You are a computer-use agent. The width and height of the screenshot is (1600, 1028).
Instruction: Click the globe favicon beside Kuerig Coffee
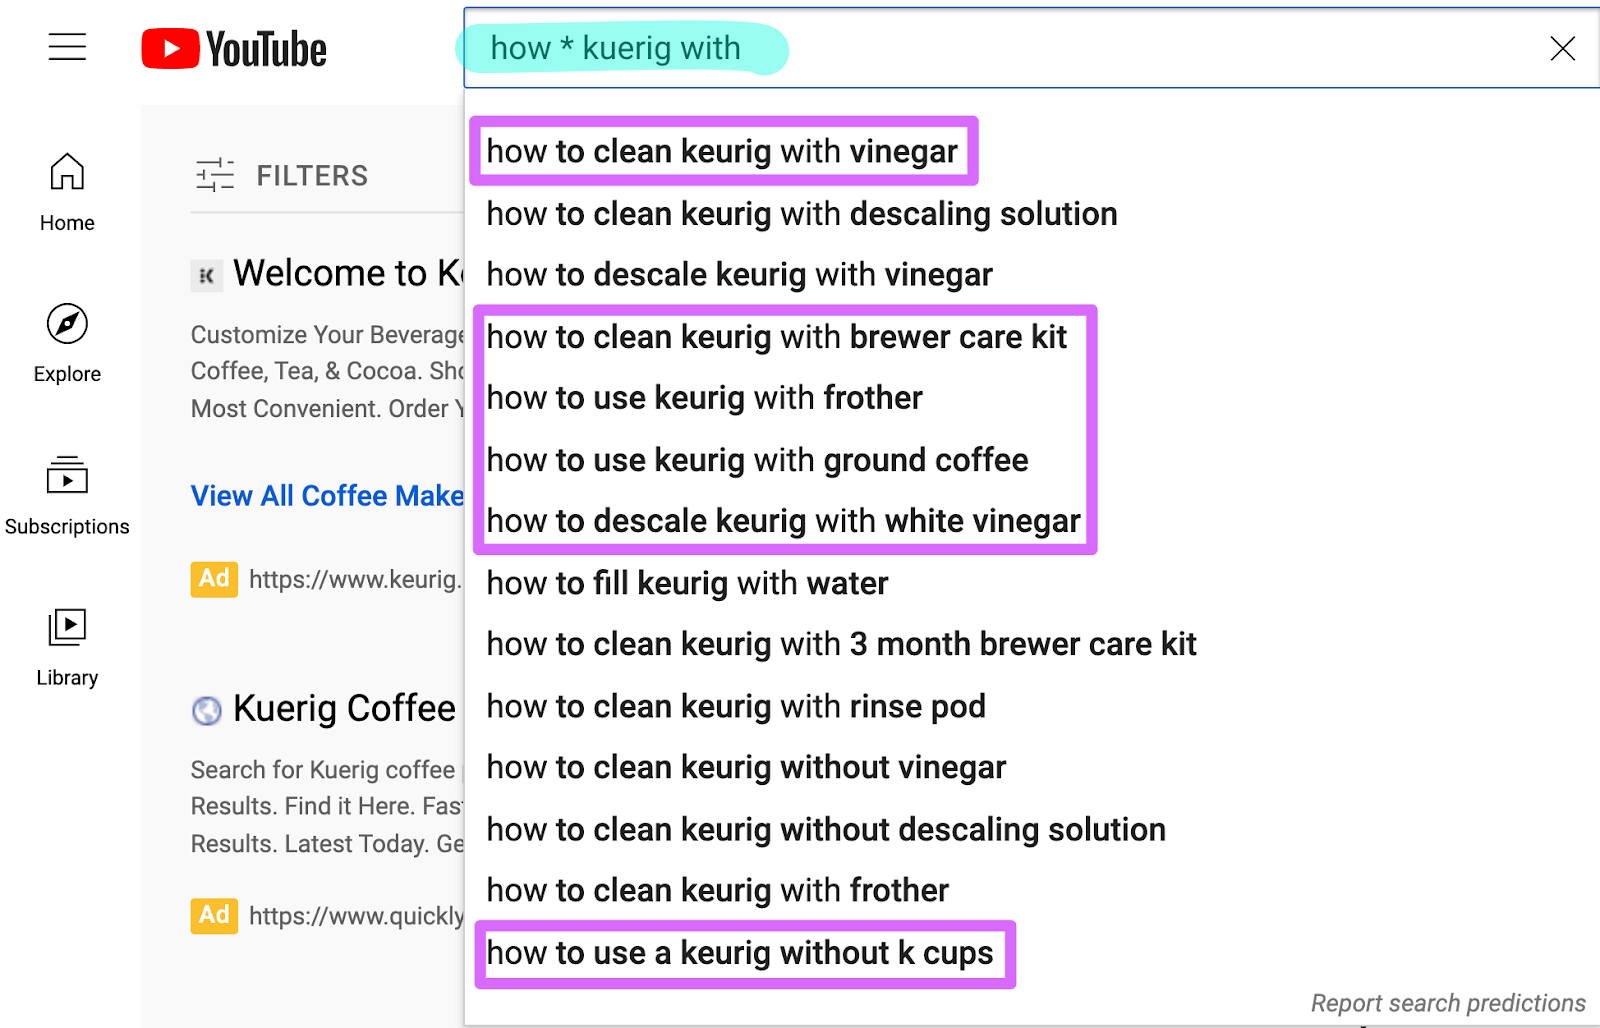click(206, 711)
